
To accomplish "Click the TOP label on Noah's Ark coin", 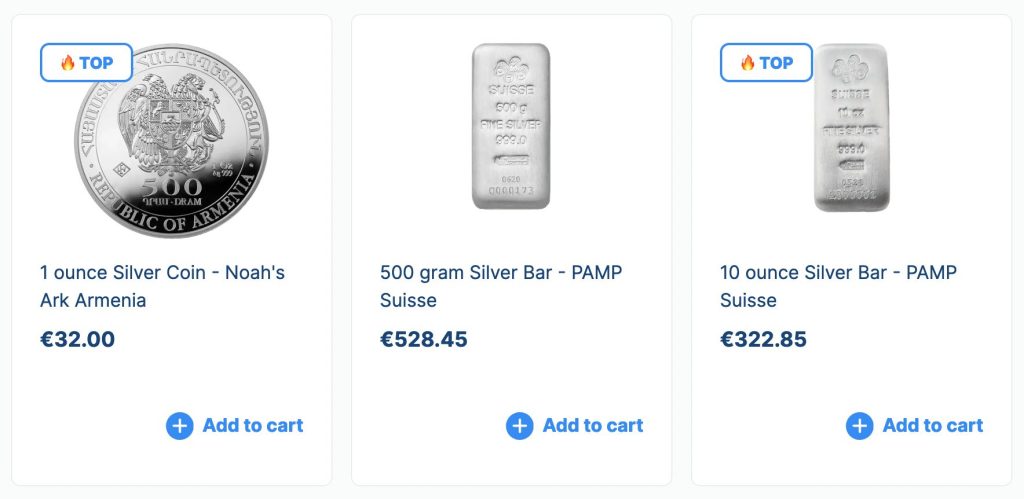I will click(97, 63).
